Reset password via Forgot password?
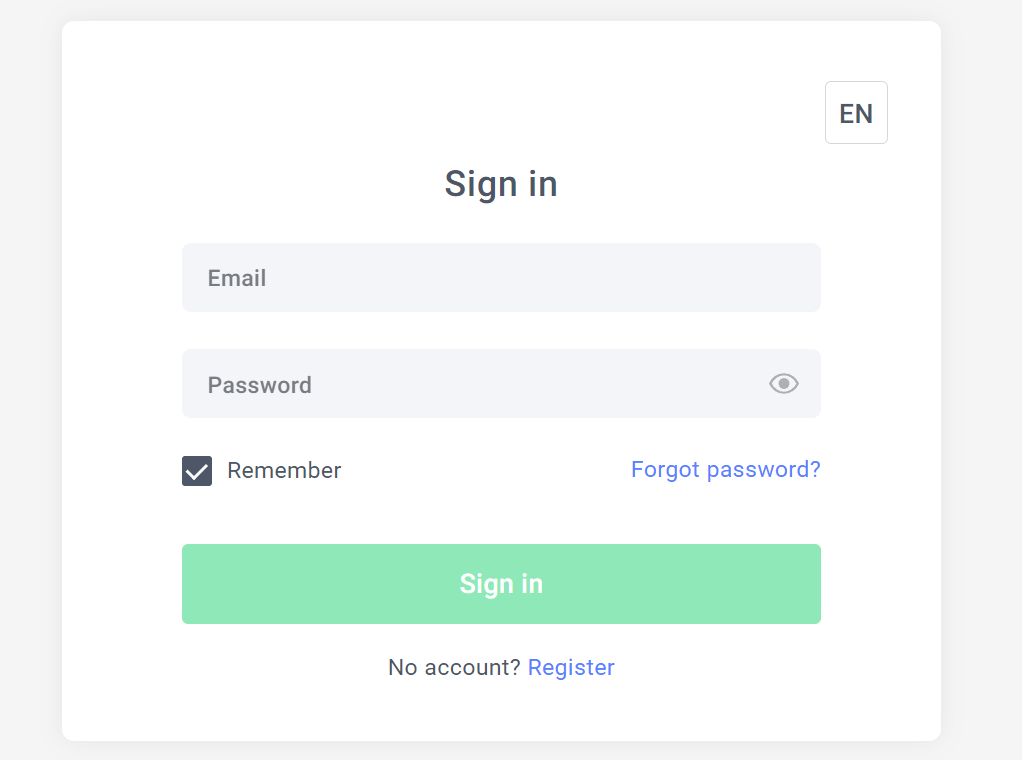Viewport: 1022px width, 760px height. click(725, 470)
